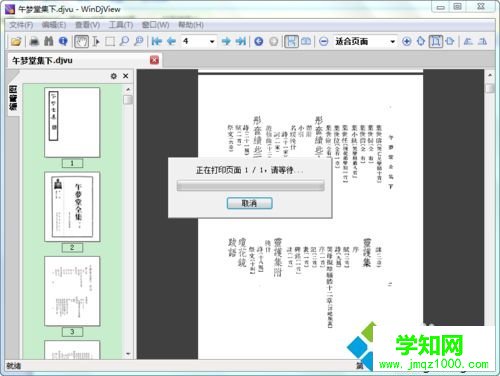Go to the first page
The width and height of the screenshot is (500, 376).
pos(157,41)
